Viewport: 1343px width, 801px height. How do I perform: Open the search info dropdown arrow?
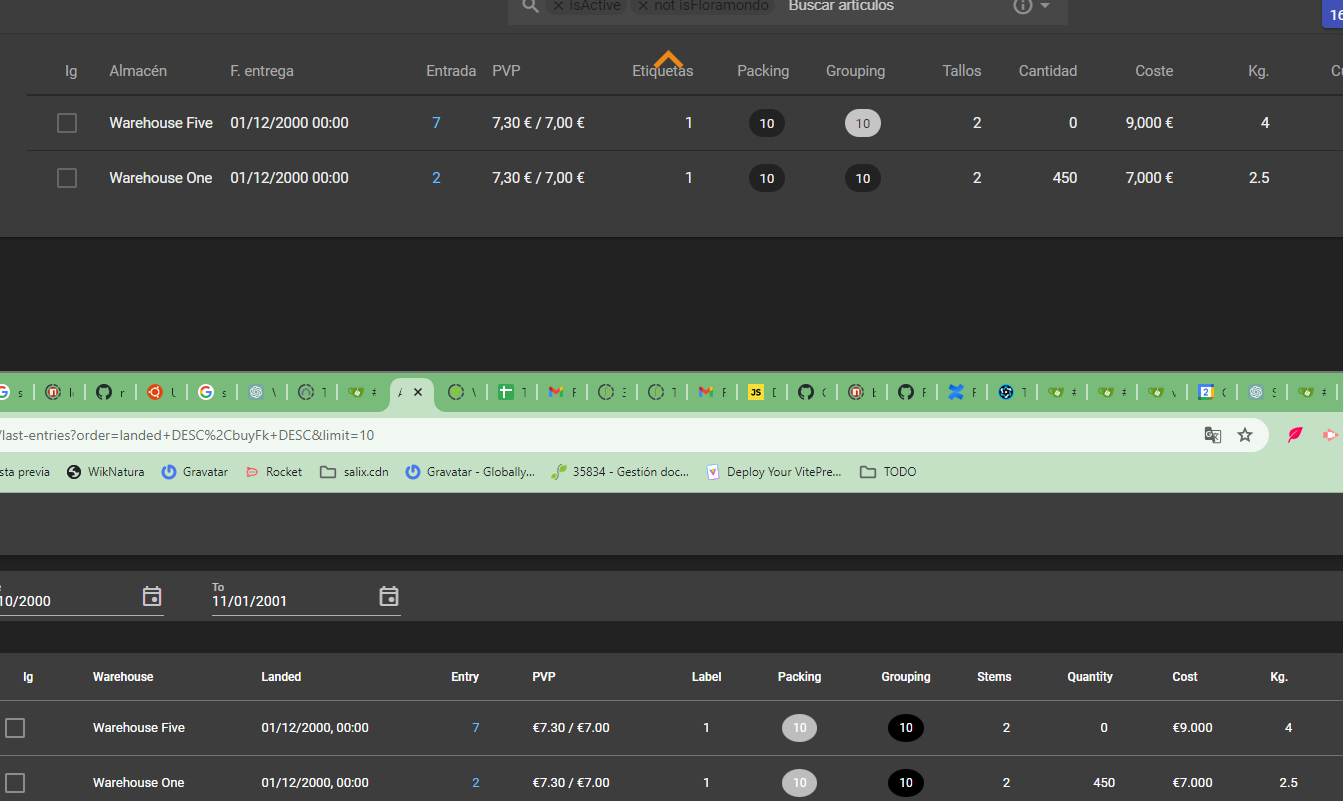click(1045, 6)
